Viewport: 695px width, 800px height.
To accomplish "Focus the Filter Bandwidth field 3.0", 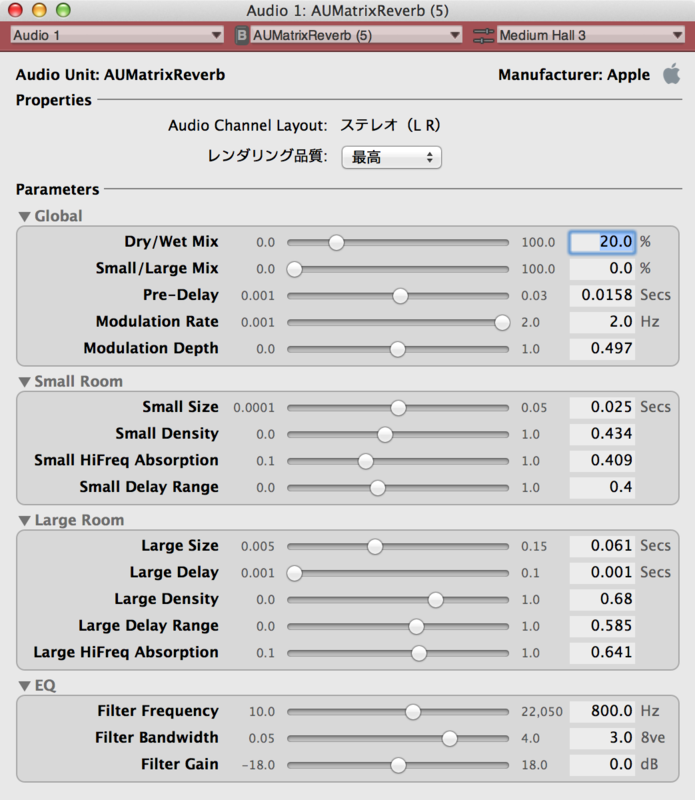I will [x=602, y=738].
